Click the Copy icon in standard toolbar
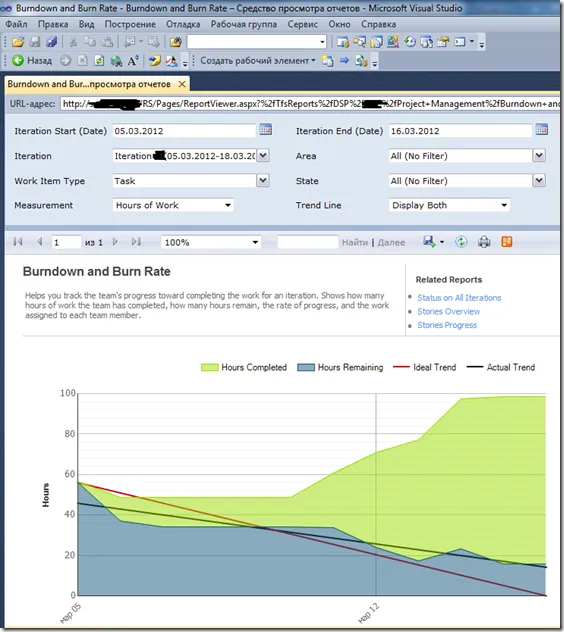 (90, 42)
